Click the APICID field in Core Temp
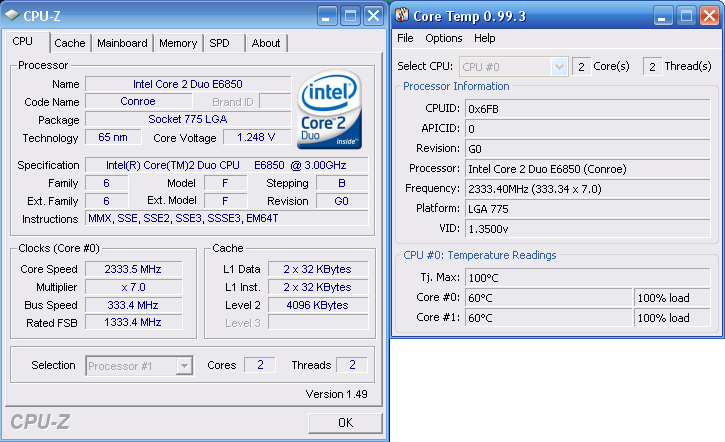This screenshot has width=725, height=442. [x=587, y=129]
